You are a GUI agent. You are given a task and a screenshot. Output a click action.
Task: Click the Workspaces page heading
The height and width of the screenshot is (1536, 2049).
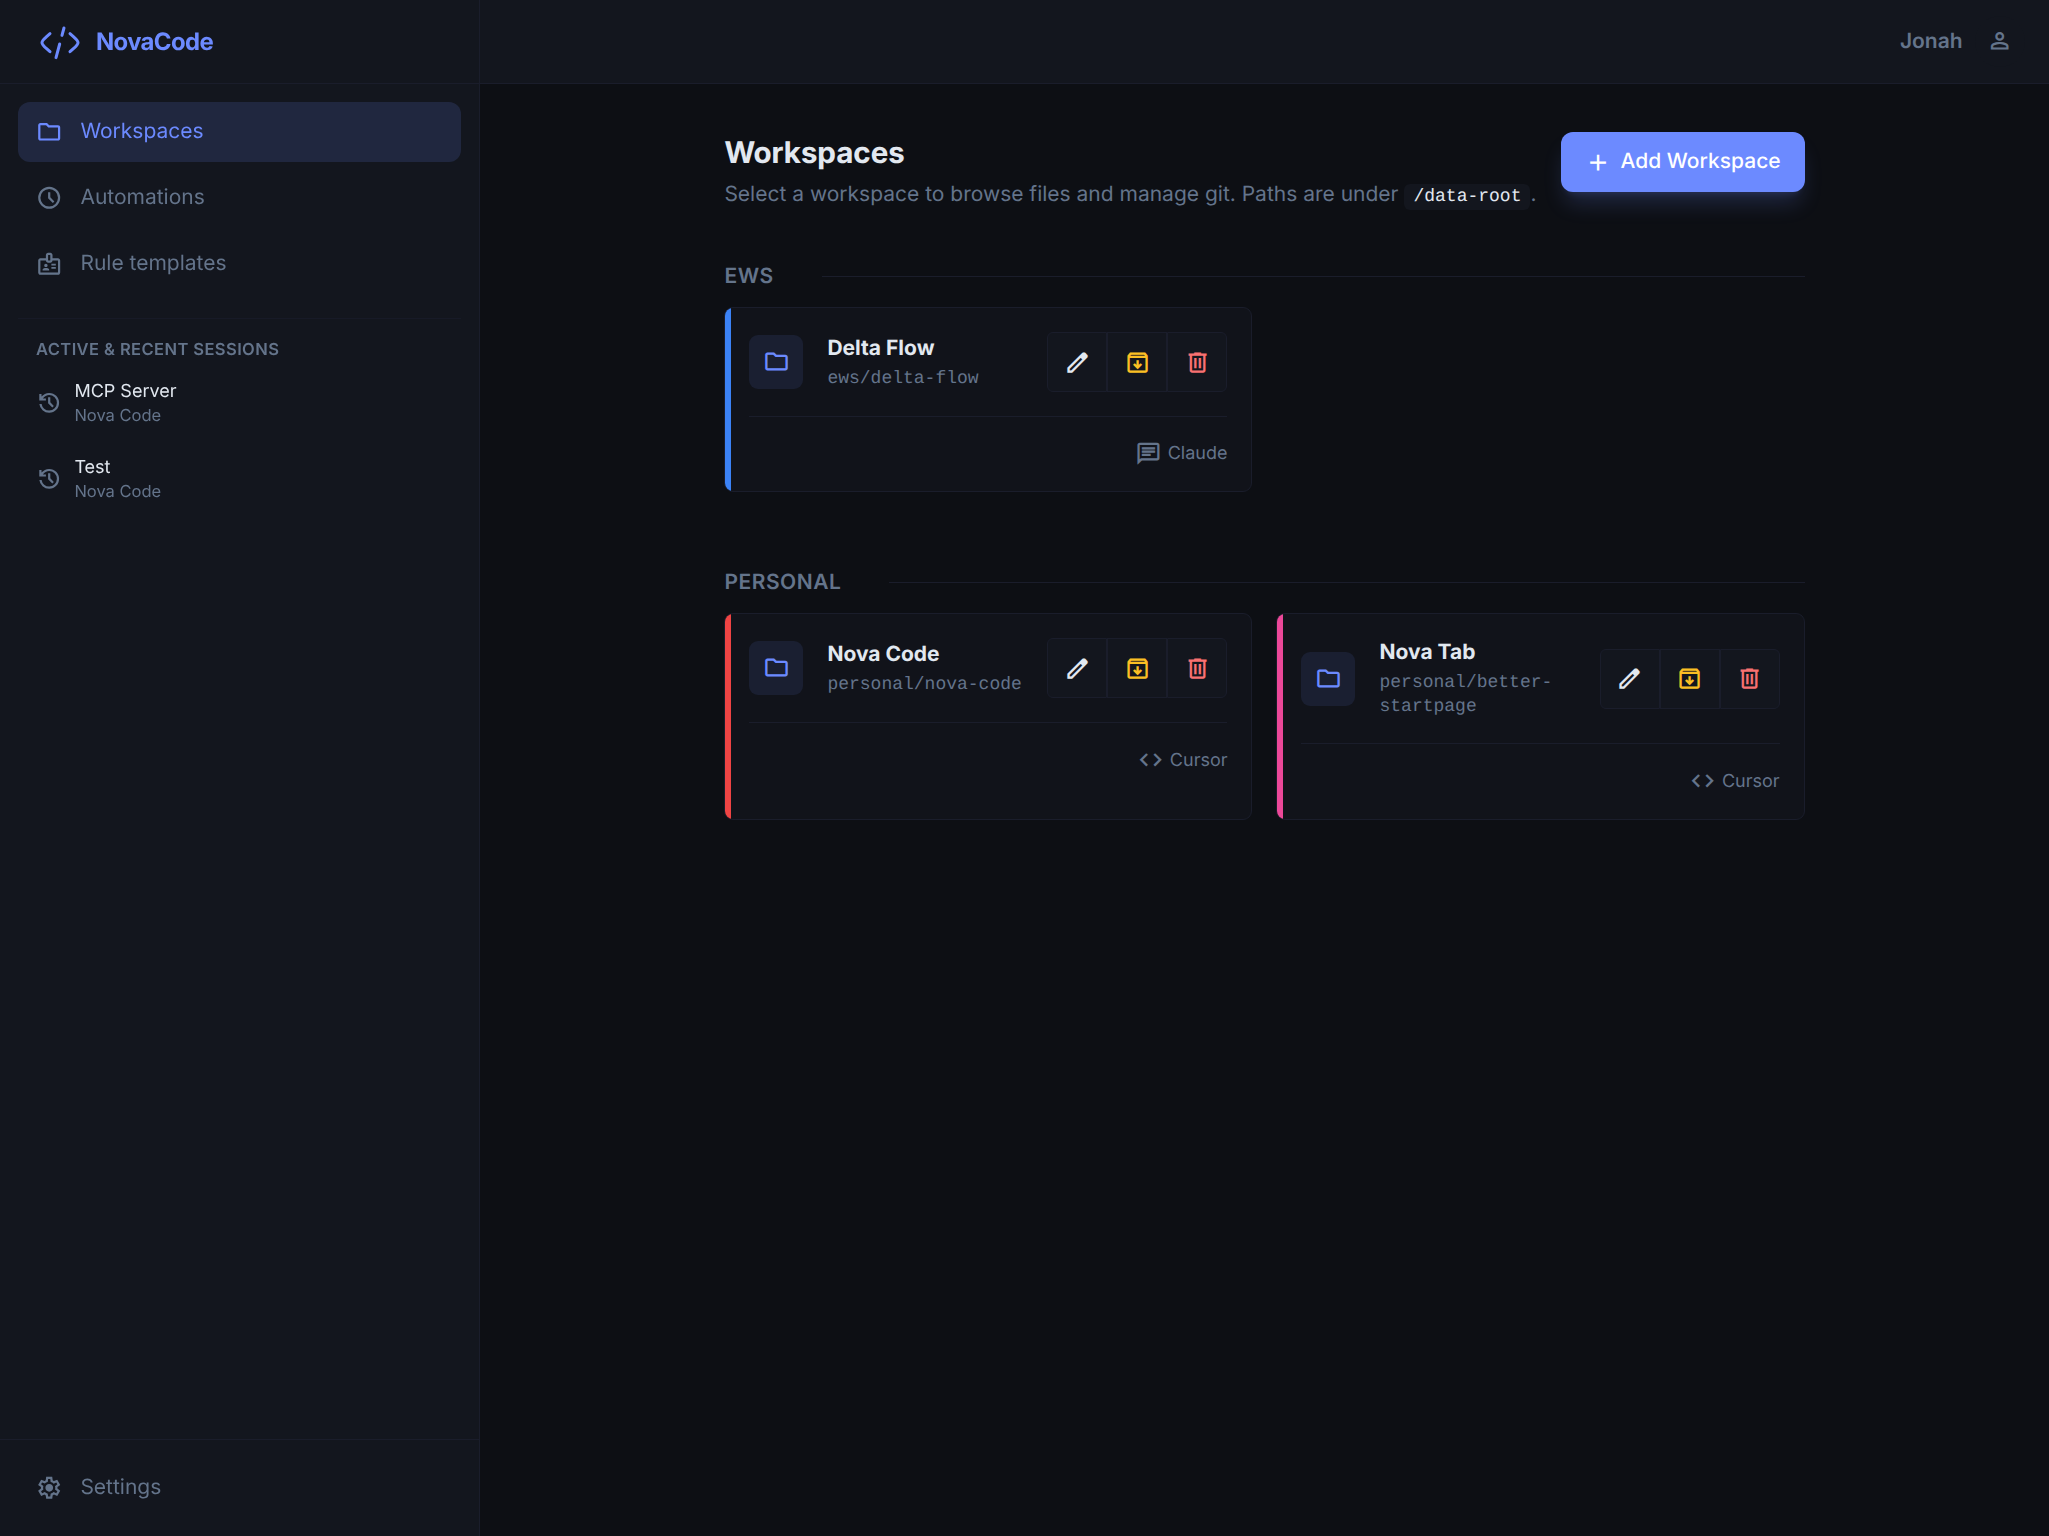pyautogui.click(x=814, y=153)
